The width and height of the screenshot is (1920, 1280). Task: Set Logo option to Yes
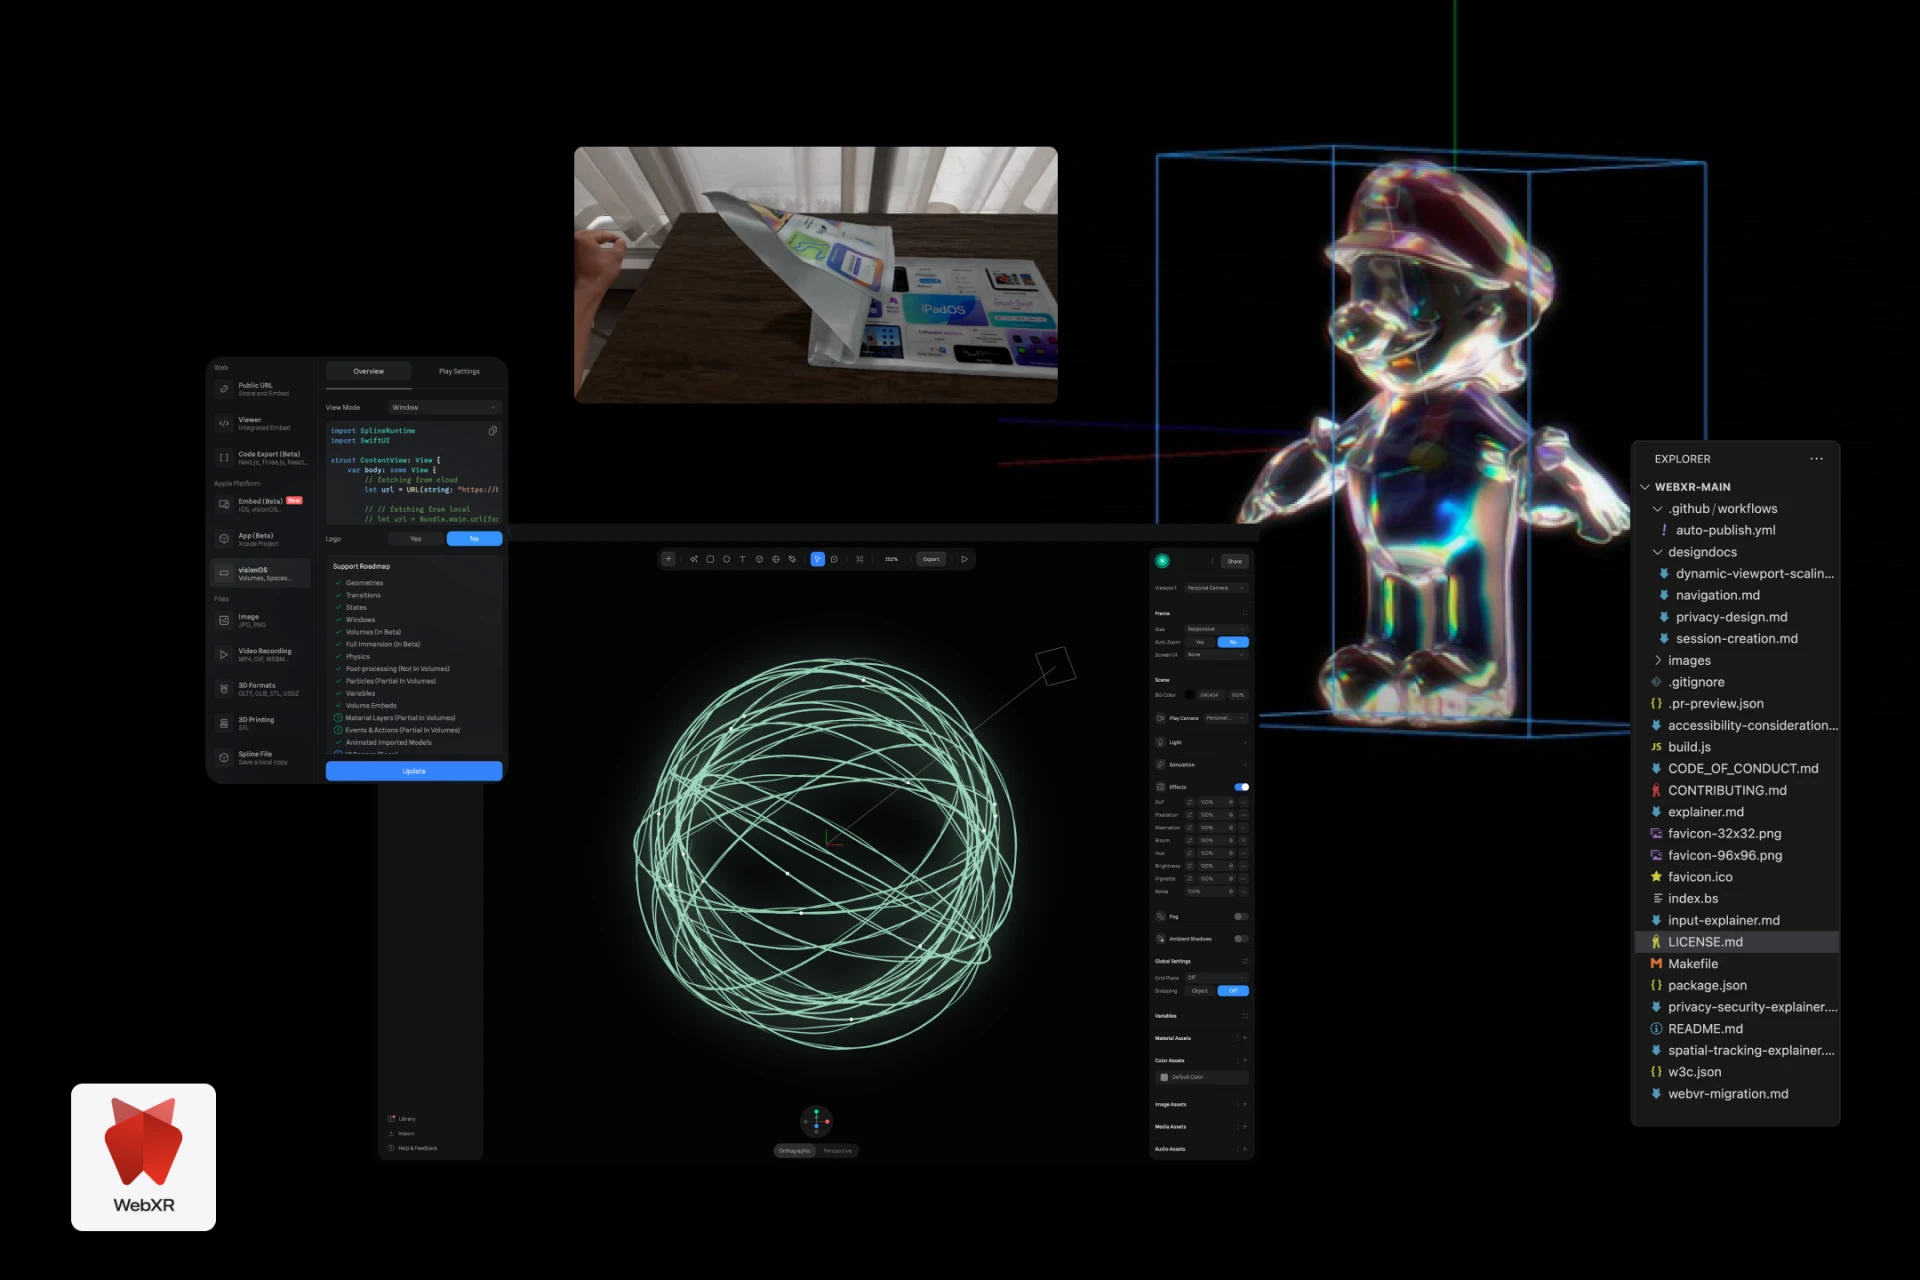416,539
